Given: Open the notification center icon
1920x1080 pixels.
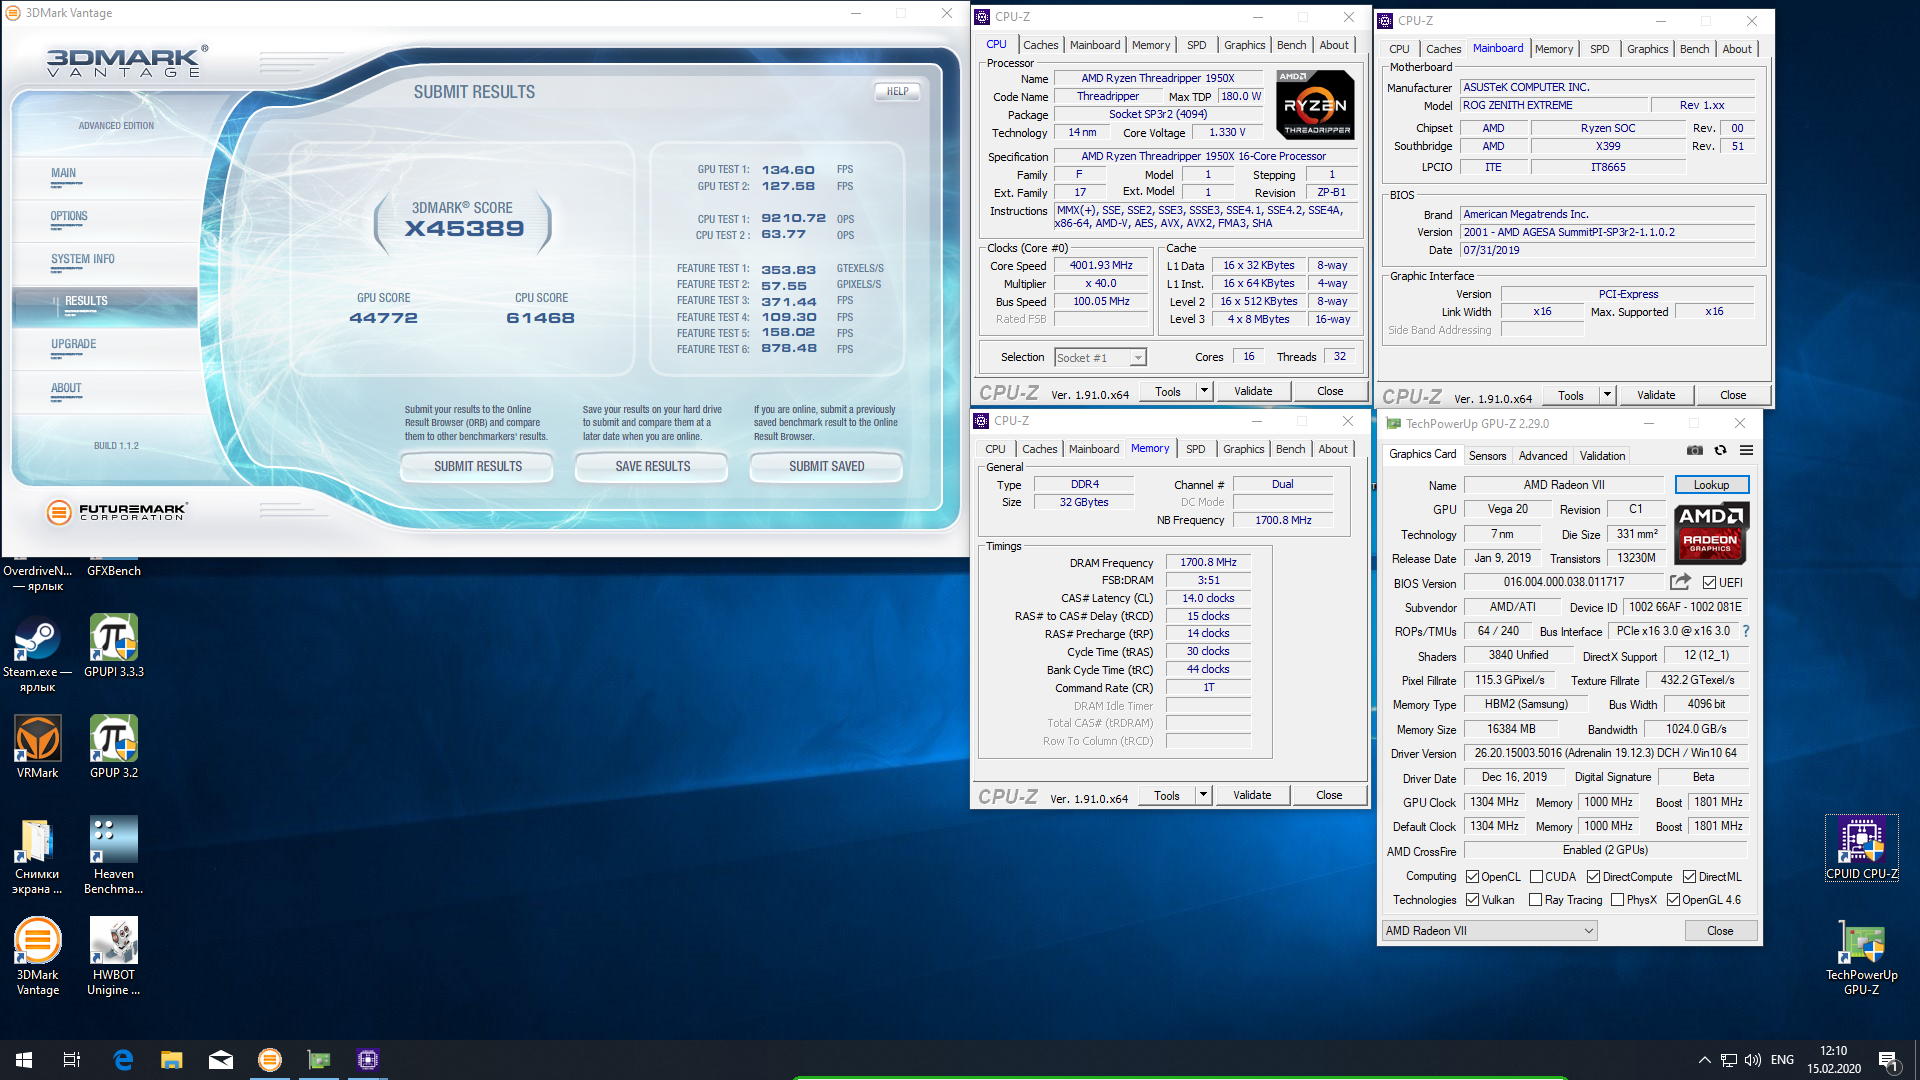Looking at the screenshot, I should click(x=1888, y=1060).
